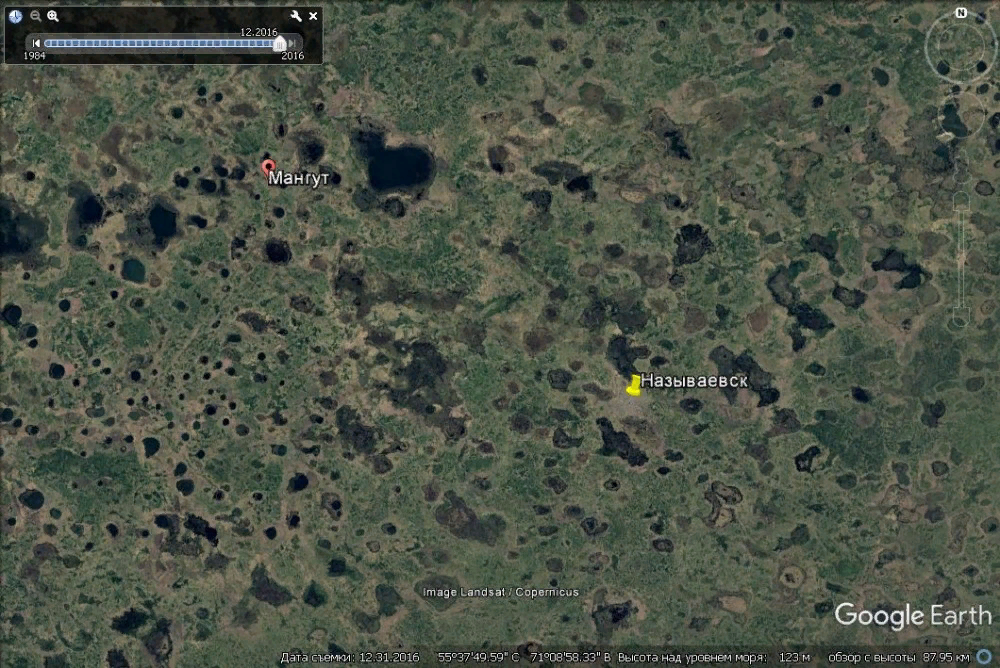Click the move joystick navigation circle

(961, 115)
